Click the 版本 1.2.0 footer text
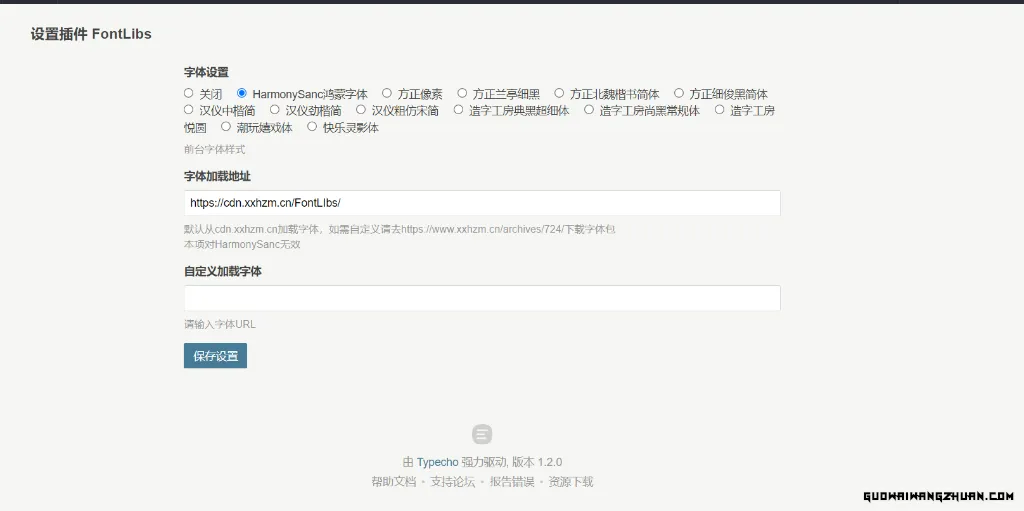1024x511 pixels. pyautogui.click(x=537, y=463)
